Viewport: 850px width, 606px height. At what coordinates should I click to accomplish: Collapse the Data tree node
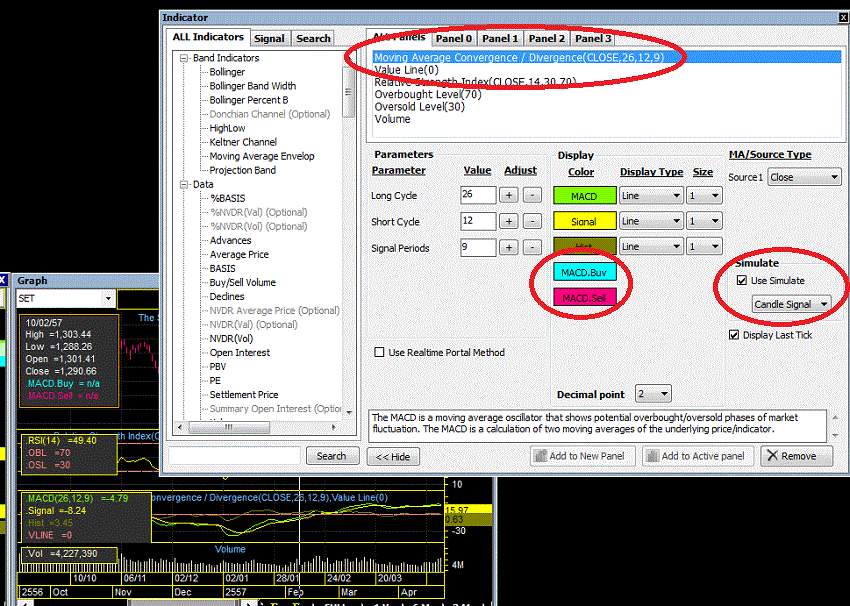[184, 185]
